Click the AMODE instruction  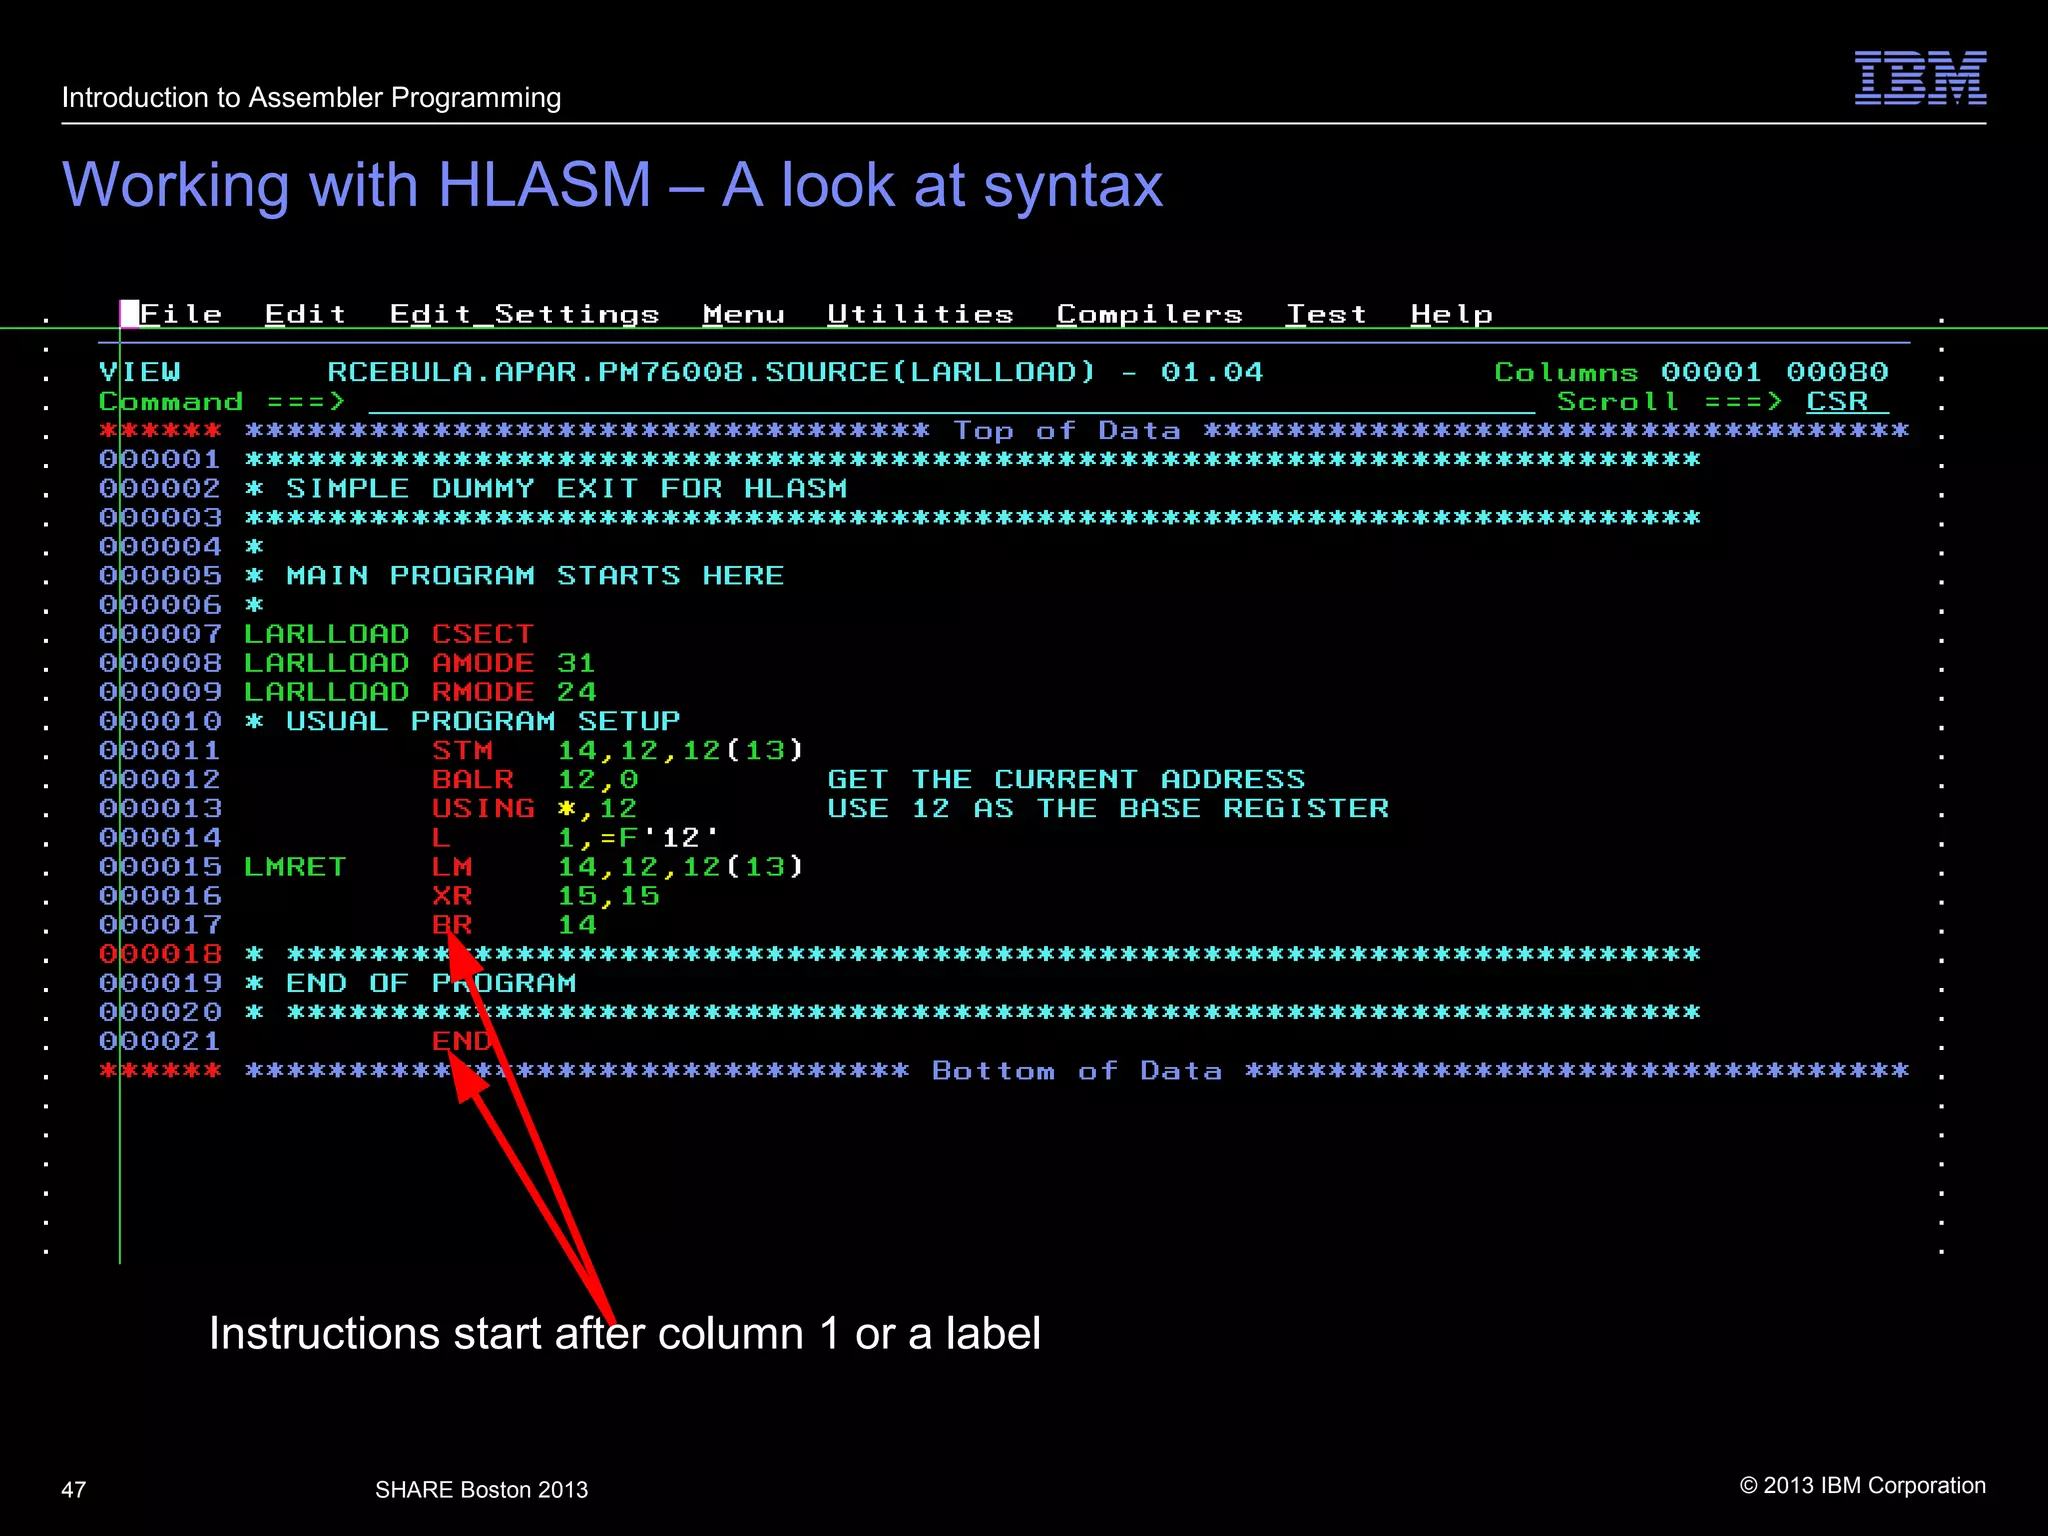(483, 663)
